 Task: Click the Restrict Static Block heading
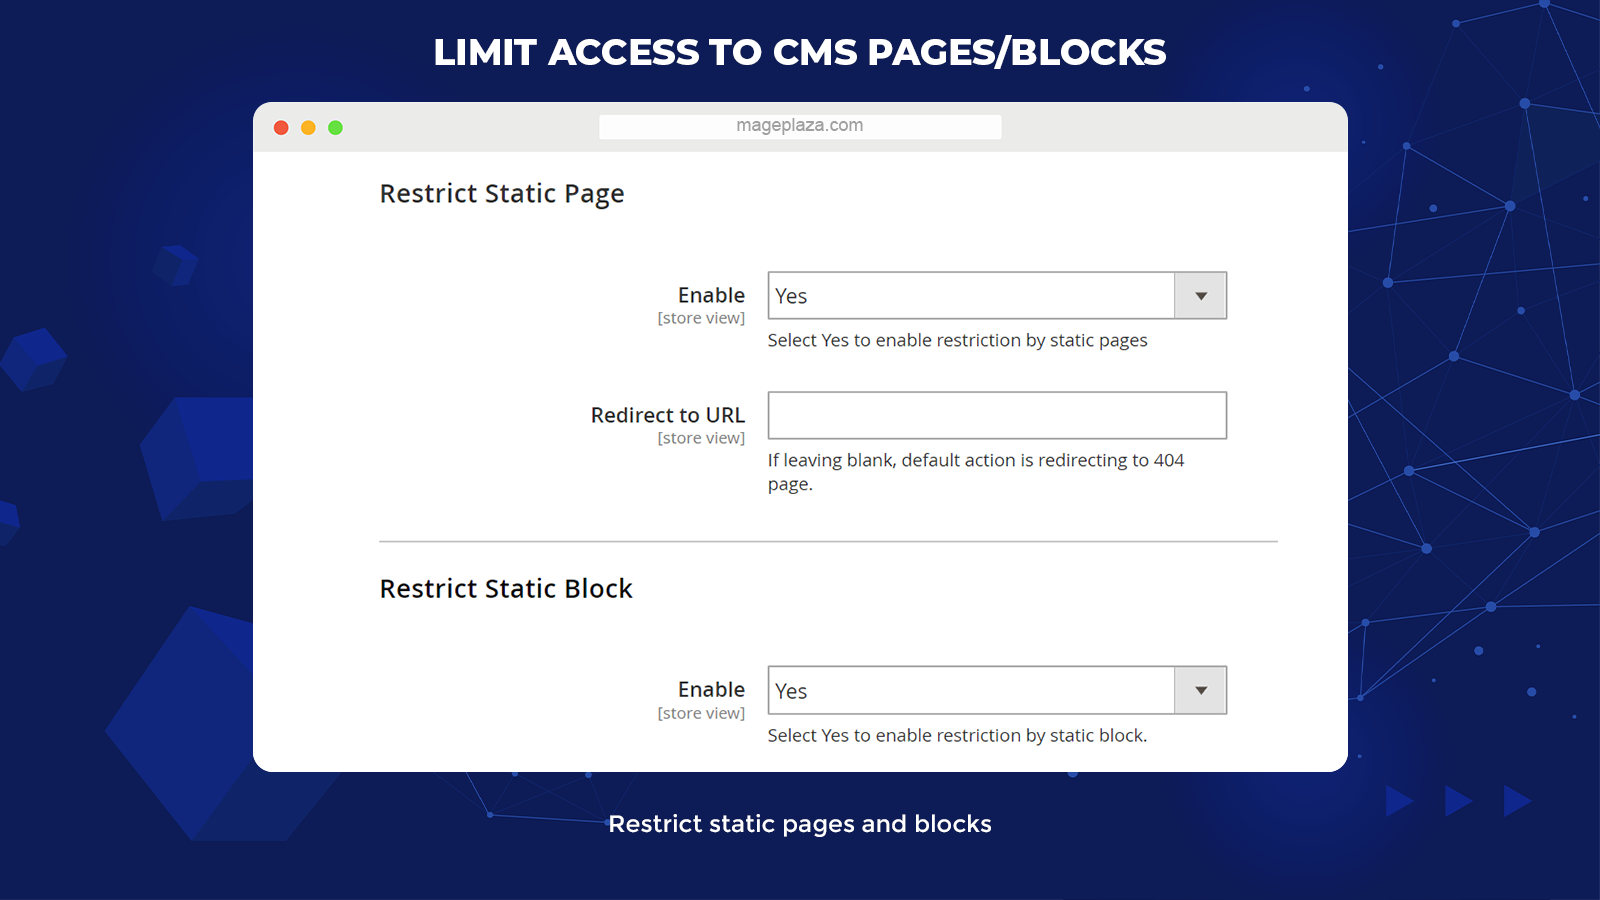[x=506, y=588]
